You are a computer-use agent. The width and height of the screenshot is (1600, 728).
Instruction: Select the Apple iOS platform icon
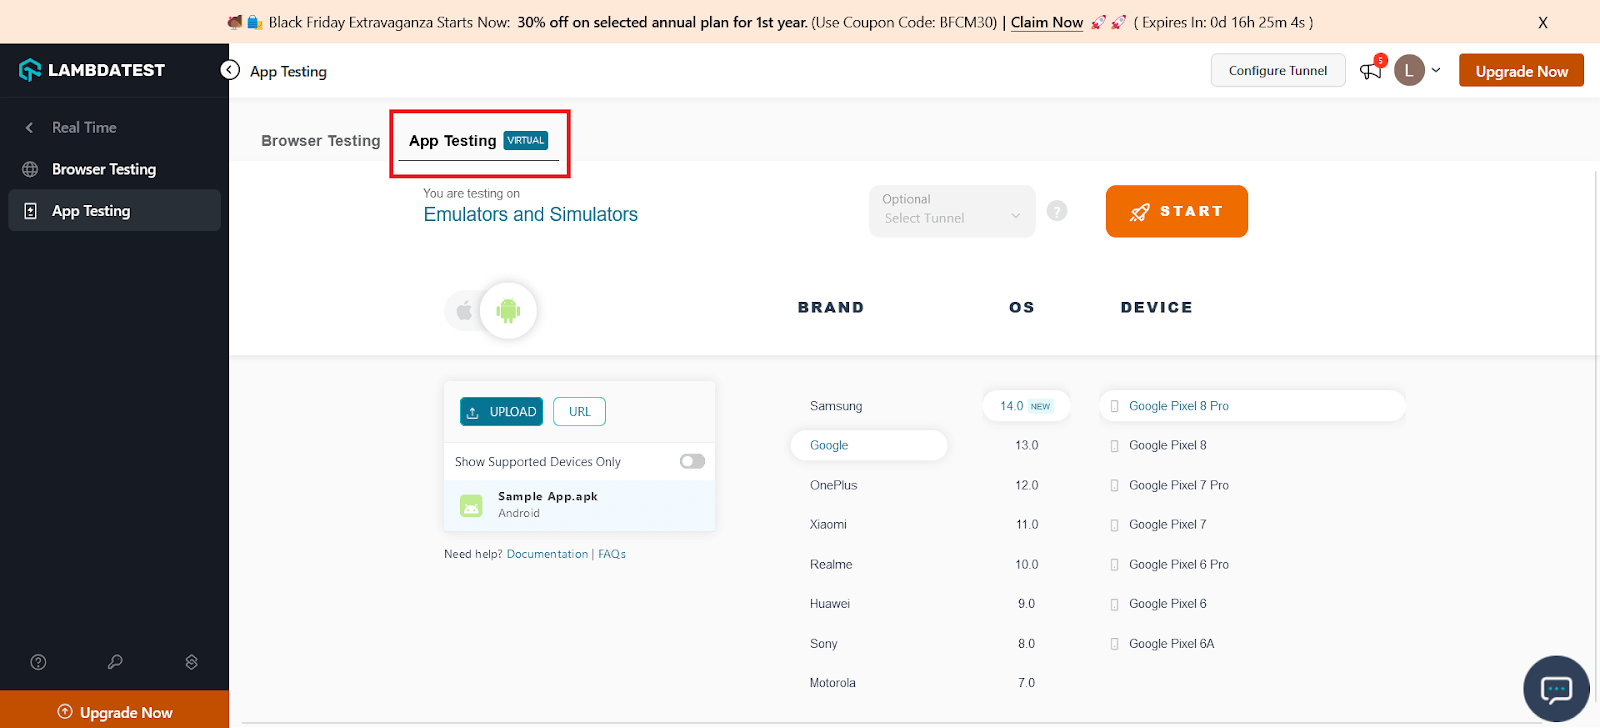[x=464, y=311]
